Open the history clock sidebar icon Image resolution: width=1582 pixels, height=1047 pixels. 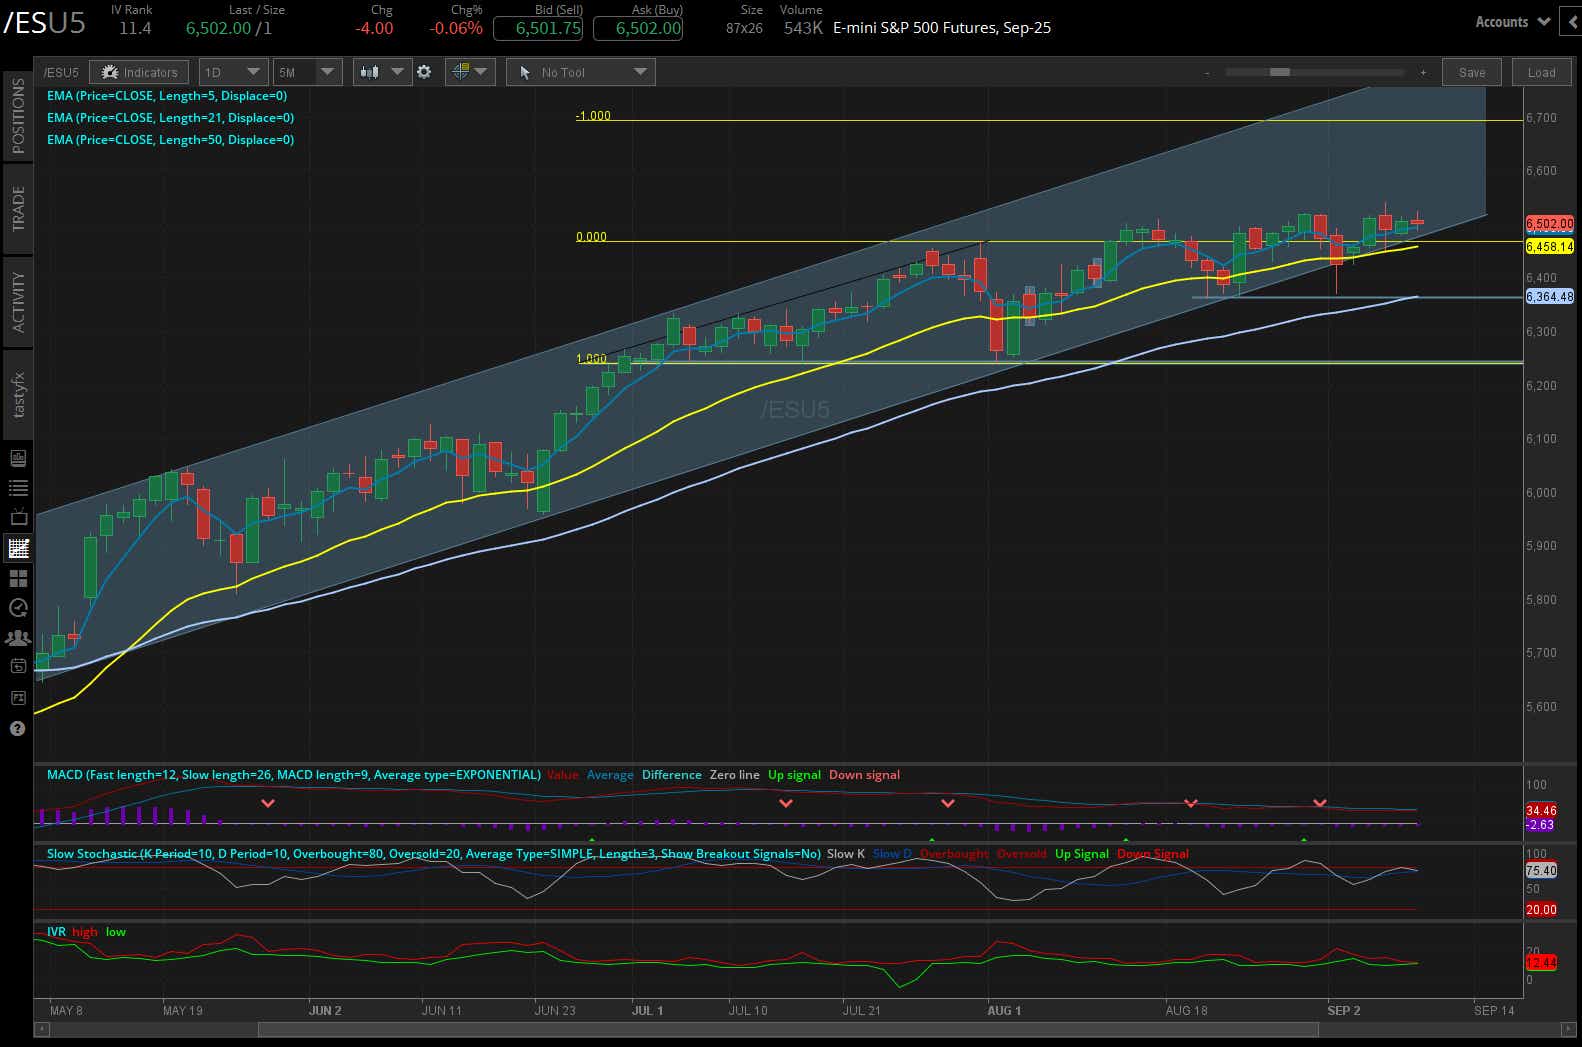click(18, 607)
